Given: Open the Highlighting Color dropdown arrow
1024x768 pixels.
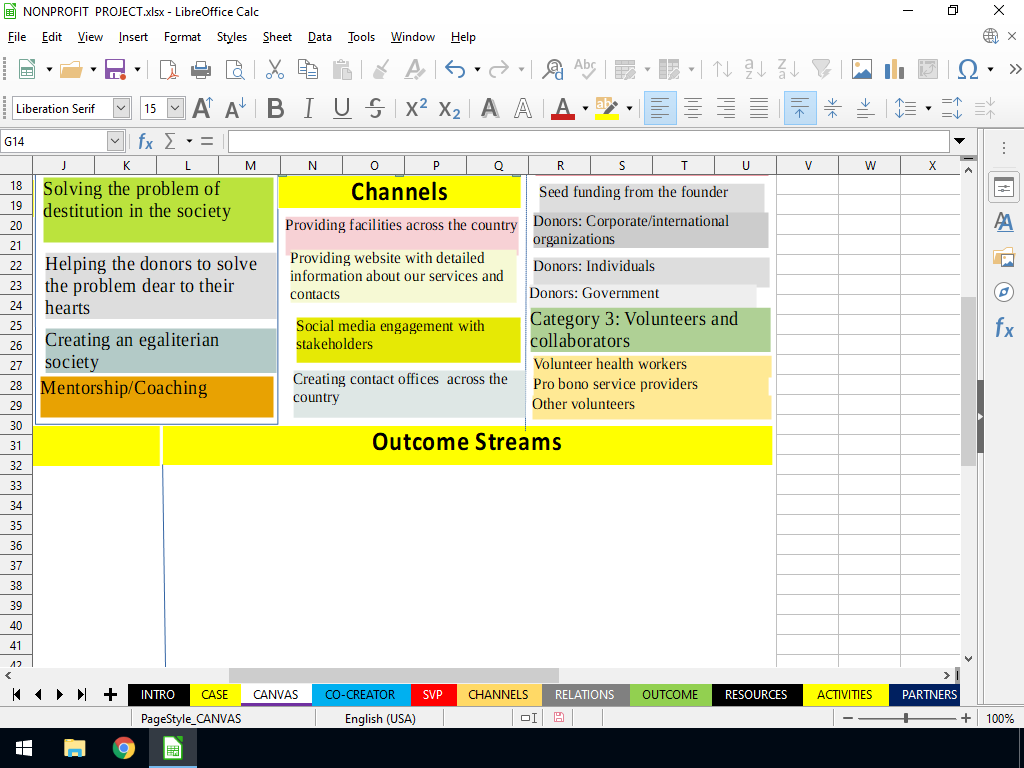Looking at the screenshot, I should pyautogui.click(x=630, y=108).
